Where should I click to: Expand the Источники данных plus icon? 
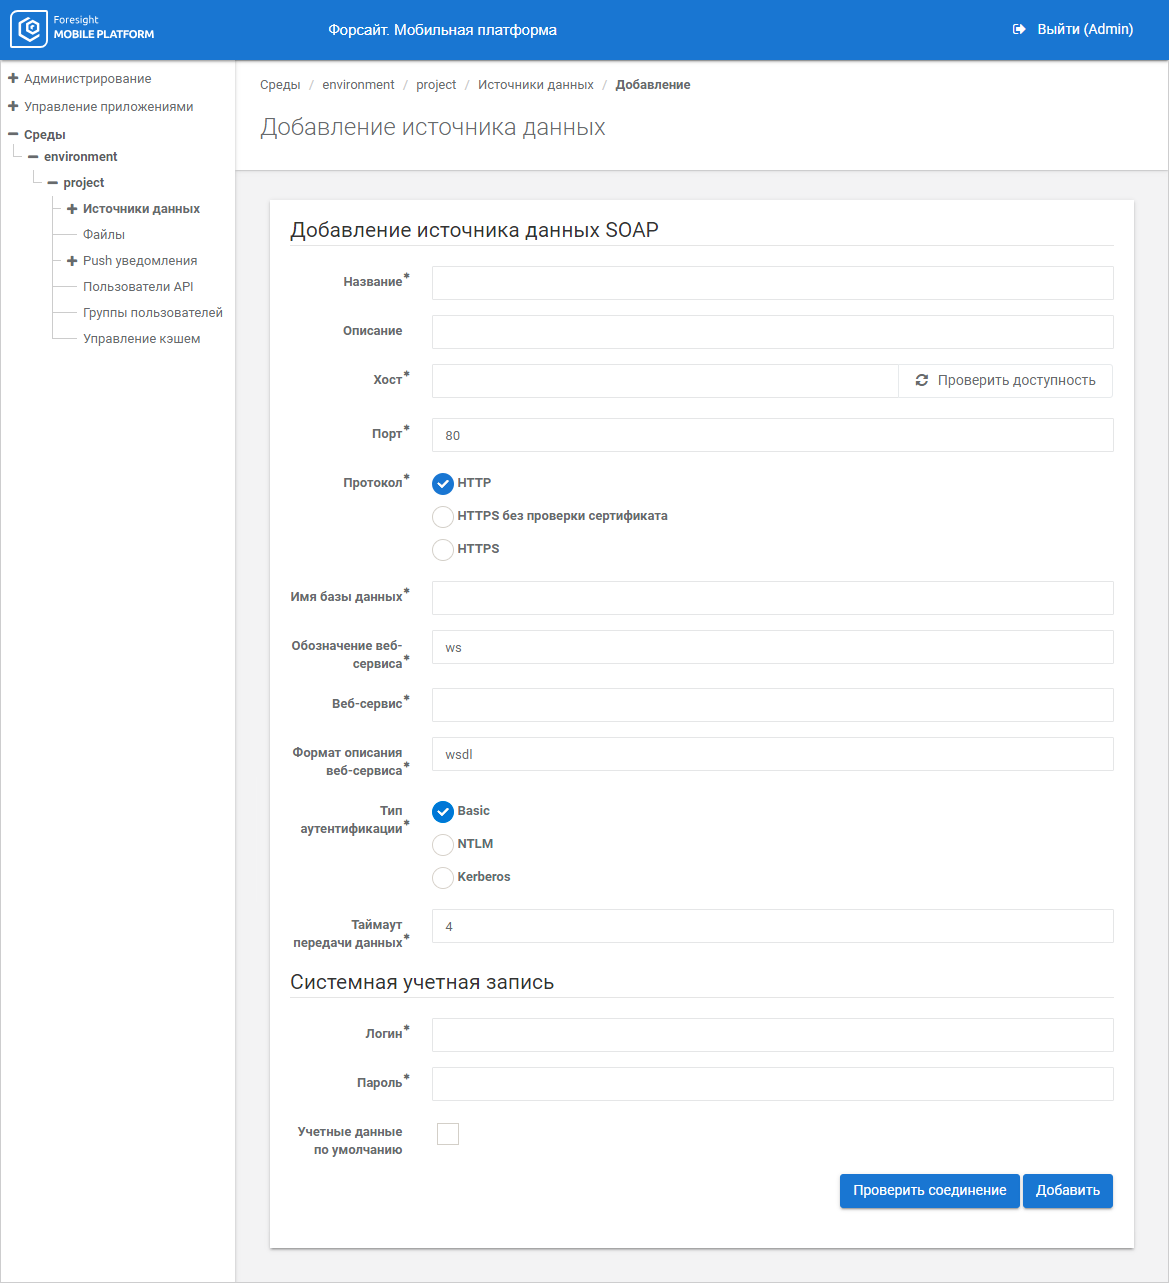(72, 209)
